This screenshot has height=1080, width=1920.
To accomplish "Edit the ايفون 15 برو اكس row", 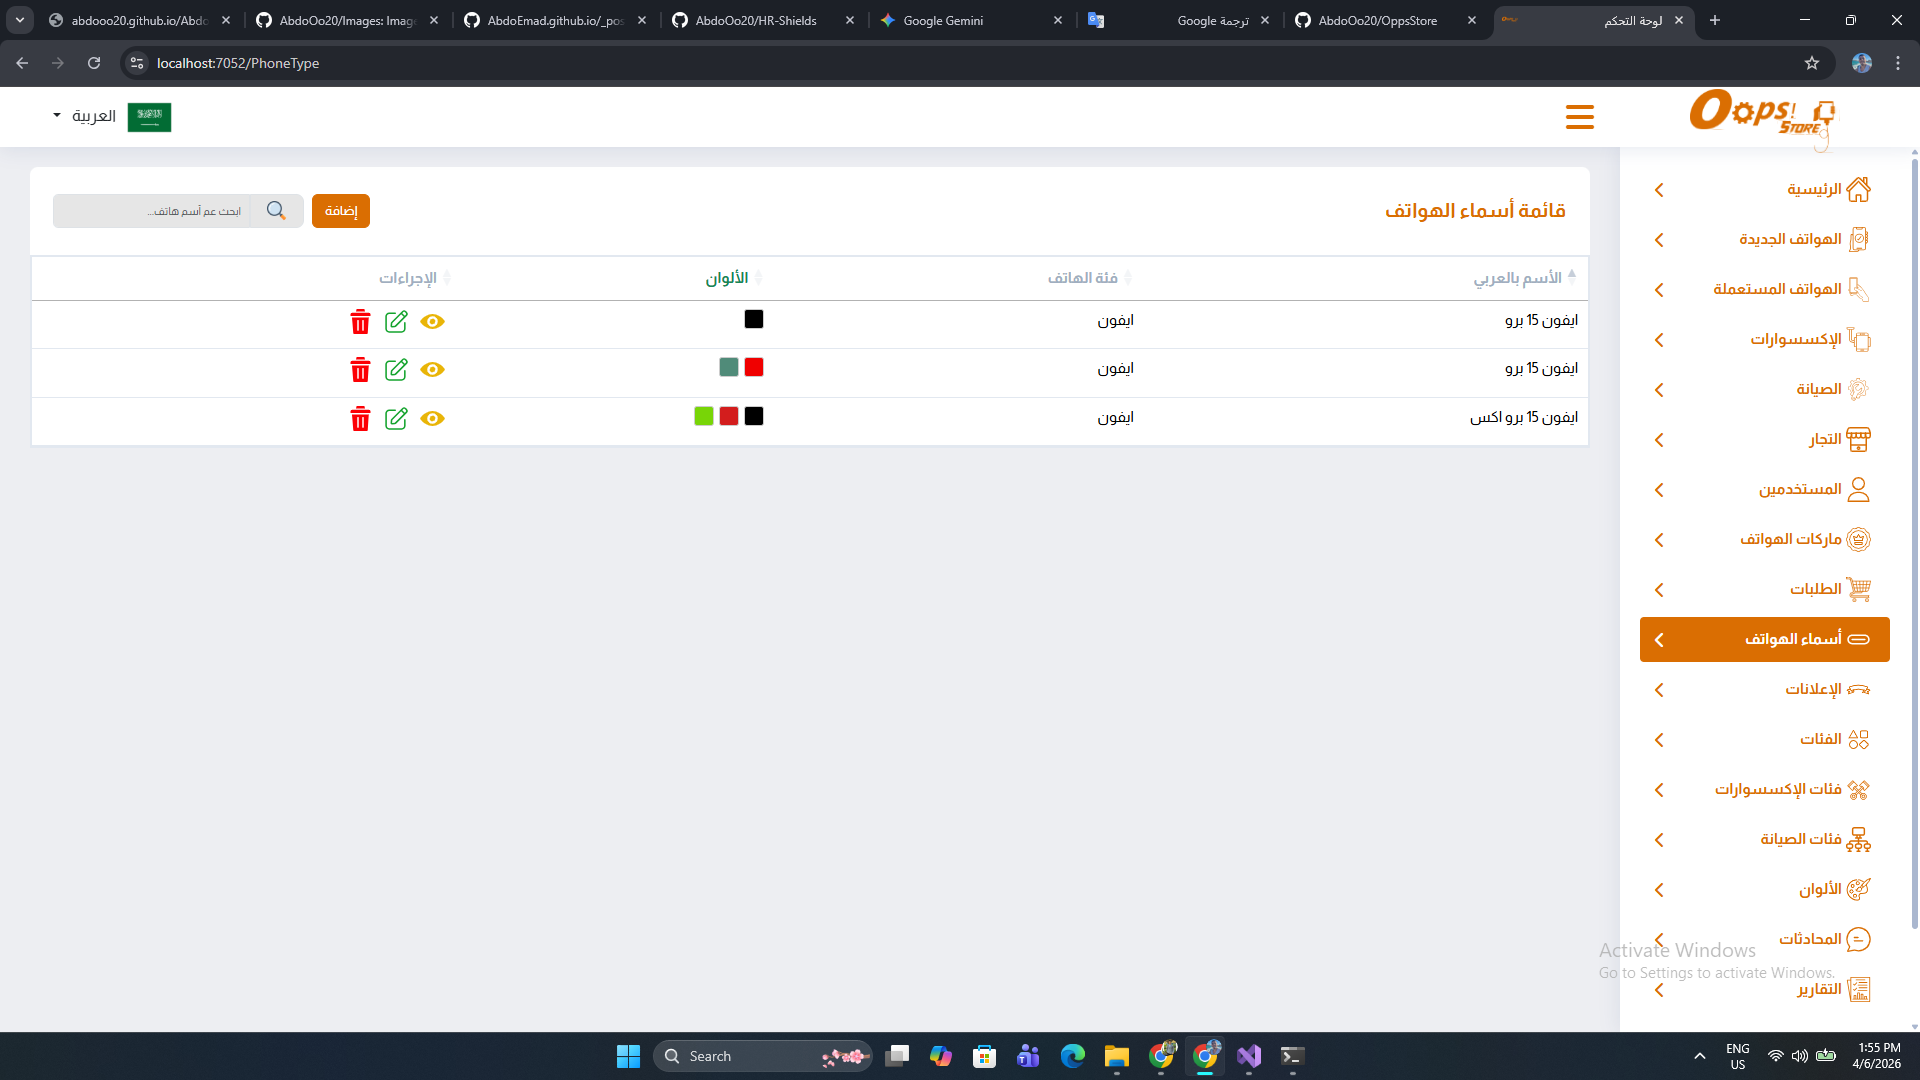I will [396, 419].
